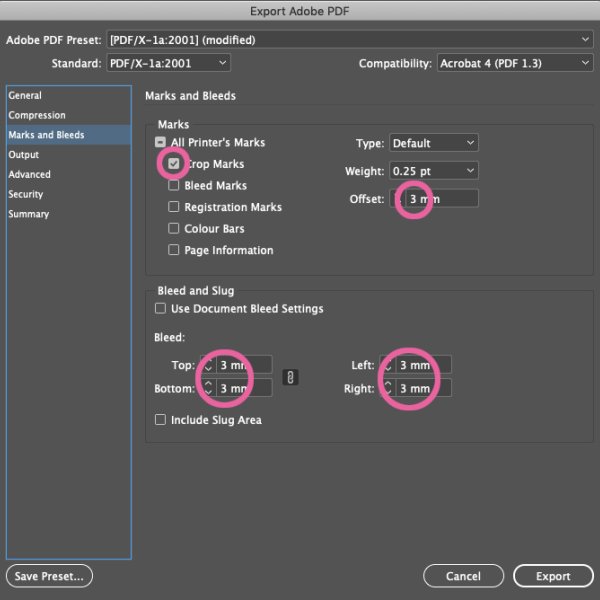This screenshot has height=600, width=600.
Task: Tick the Colour Bars checkbox
Action: (x=174, y=228)
